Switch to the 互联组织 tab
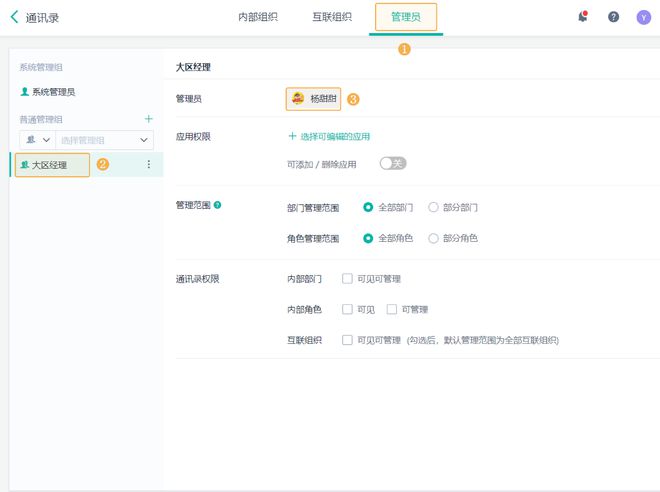 [332, 17]
